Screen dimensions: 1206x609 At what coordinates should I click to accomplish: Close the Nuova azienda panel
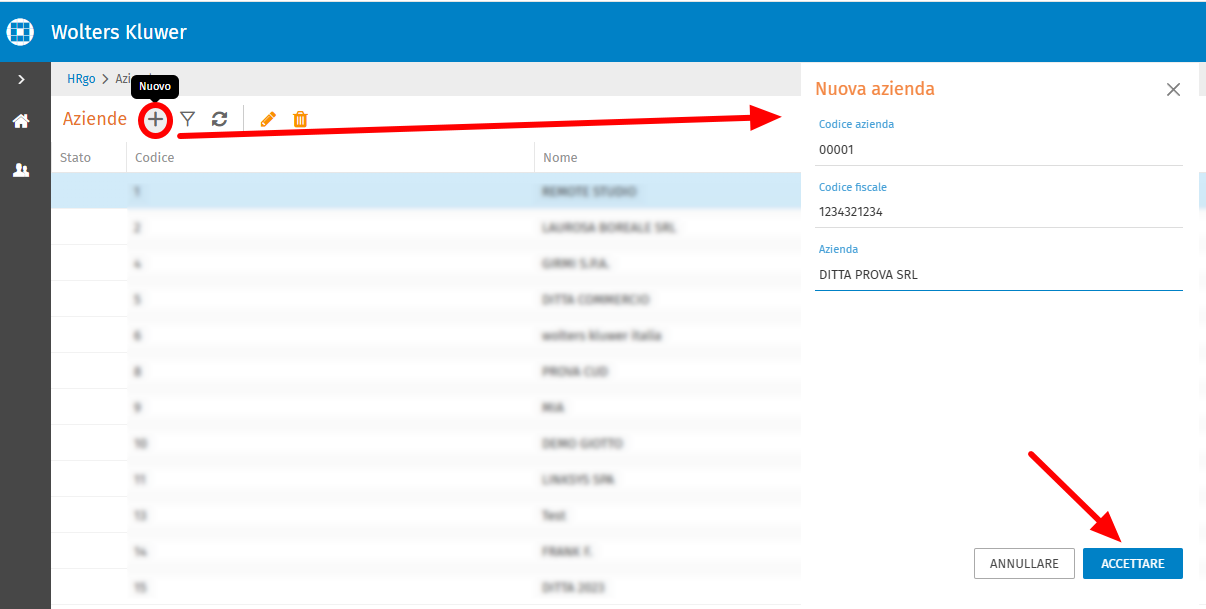pos(1174,89)
